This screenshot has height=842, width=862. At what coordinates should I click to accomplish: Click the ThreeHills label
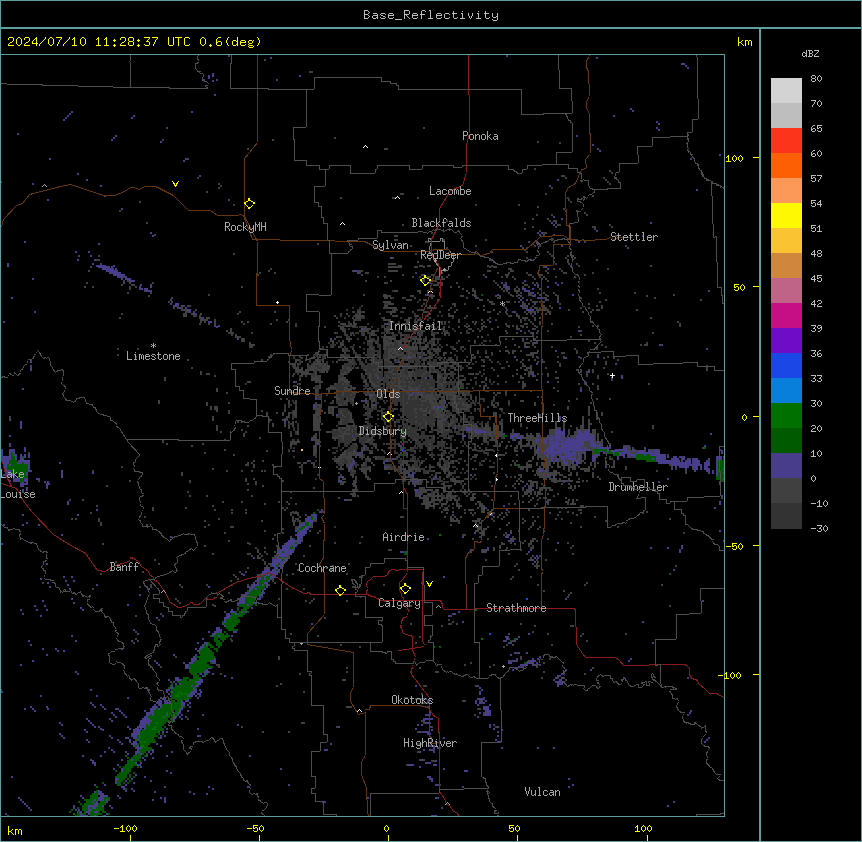[537, 418]
